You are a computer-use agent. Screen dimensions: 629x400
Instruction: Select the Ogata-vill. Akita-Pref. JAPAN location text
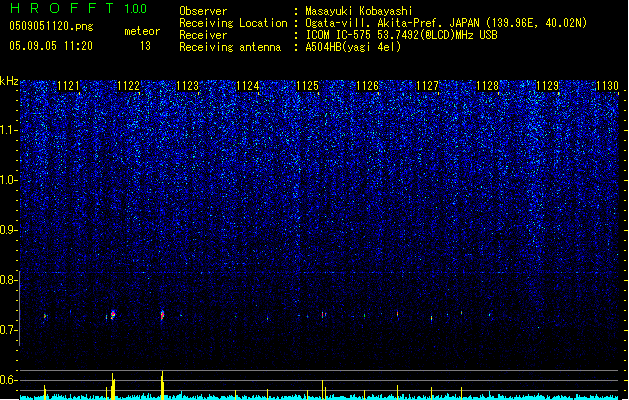coord(446,23)
